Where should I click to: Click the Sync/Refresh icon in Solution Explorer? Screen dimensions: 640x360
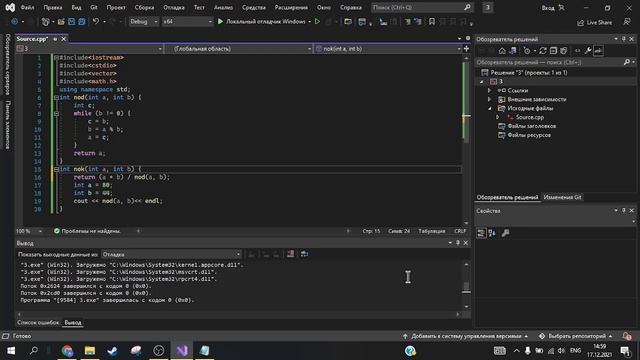542,51
